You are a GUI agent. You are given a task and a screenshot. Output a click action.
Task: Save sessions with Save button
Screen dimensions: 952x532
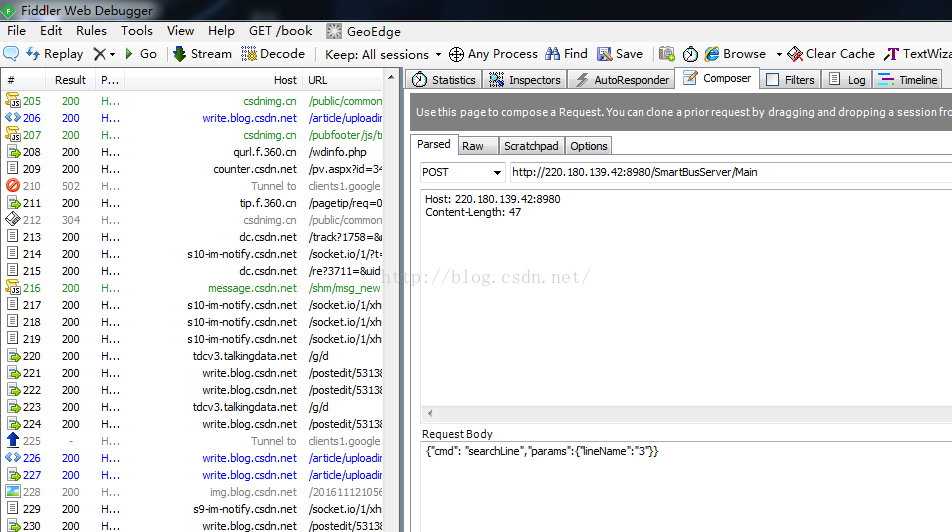620,54
